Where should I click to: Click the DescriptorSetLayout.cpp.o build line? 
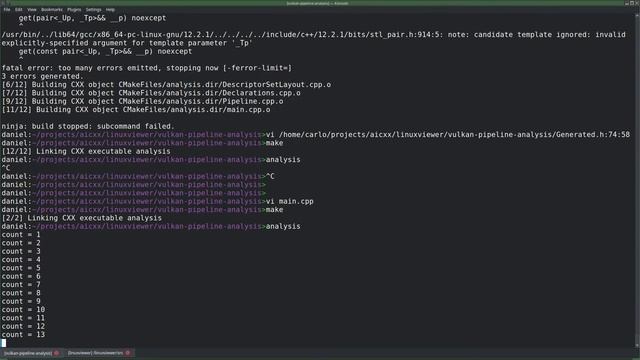click(166, 84)
